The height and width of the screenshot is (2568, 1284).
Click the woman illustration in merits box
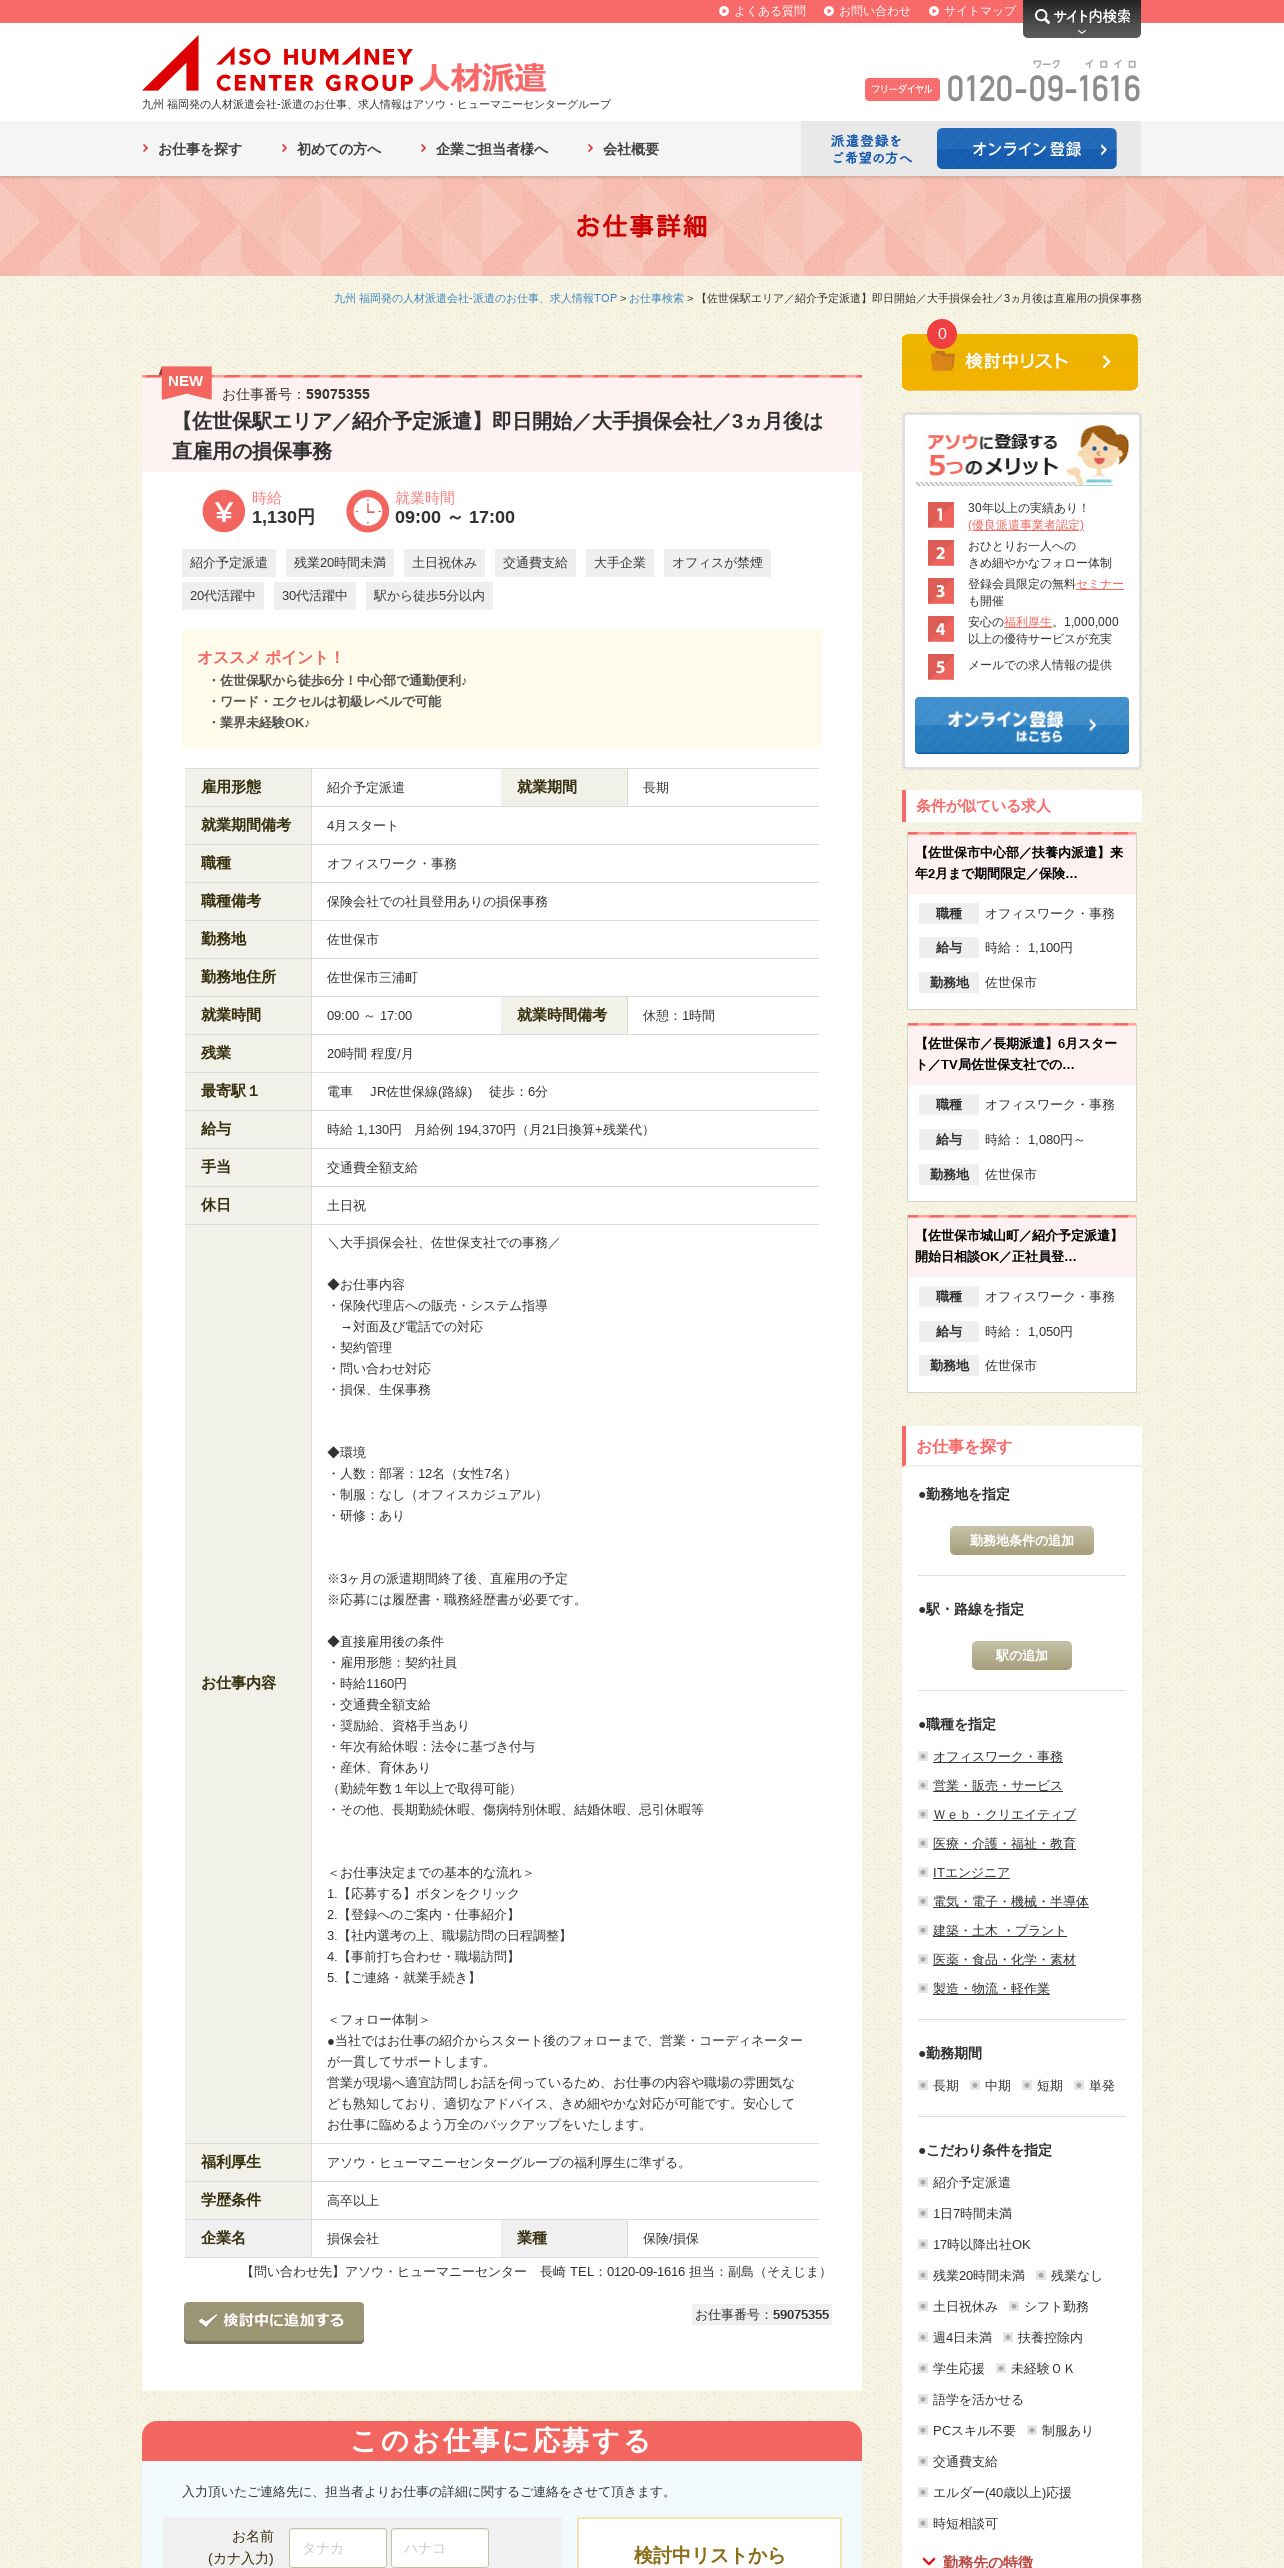pos(1100,453)
